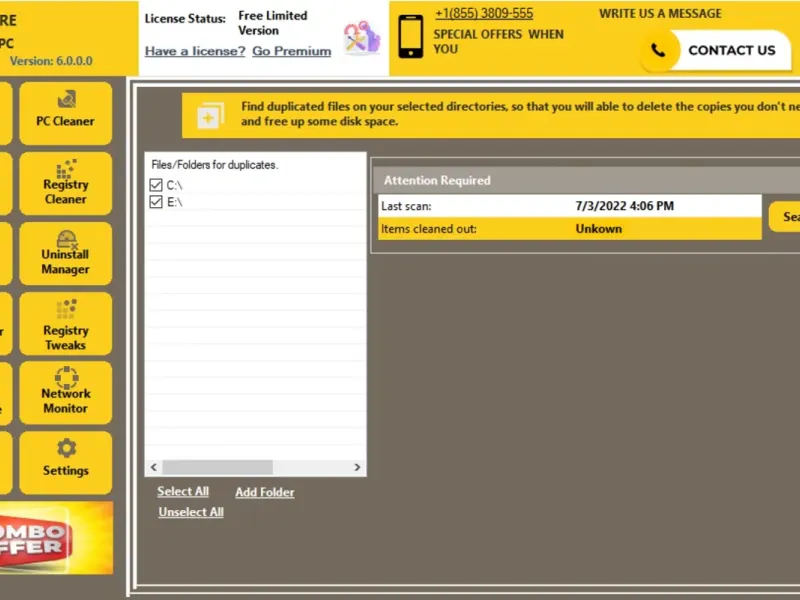Click the Free Limited Version status text
Viewport: 800px width, 600px height.
click(x=272, y=23)
